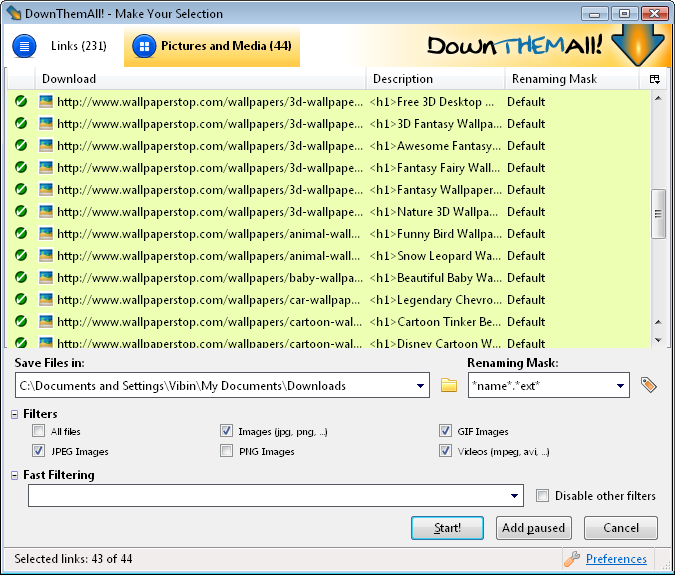
Task: Click description '<h1>Fantasy Wallpaper...'
Action: 436,190
